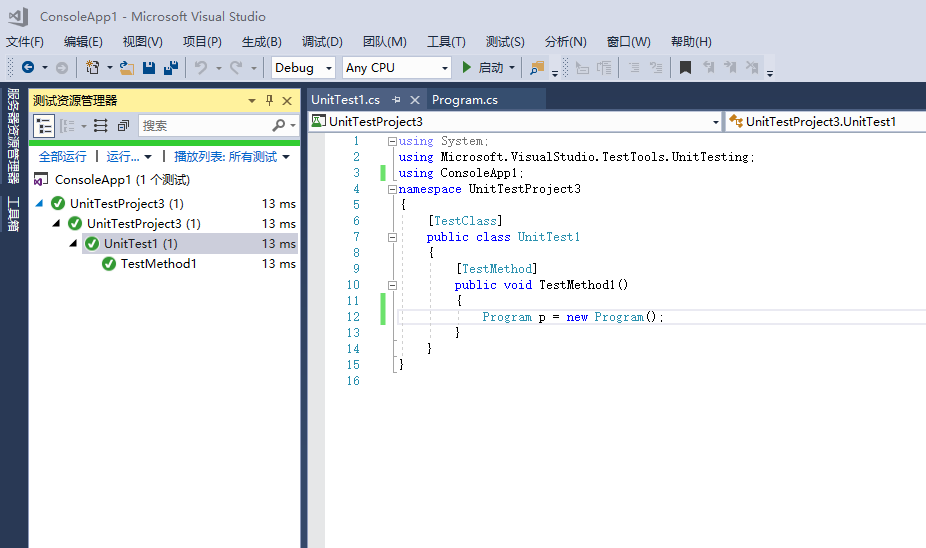Viewport: 926px width, 548px height.
Task: Click the Visual Studio logo in the title bar
Action: coord(18,17)
